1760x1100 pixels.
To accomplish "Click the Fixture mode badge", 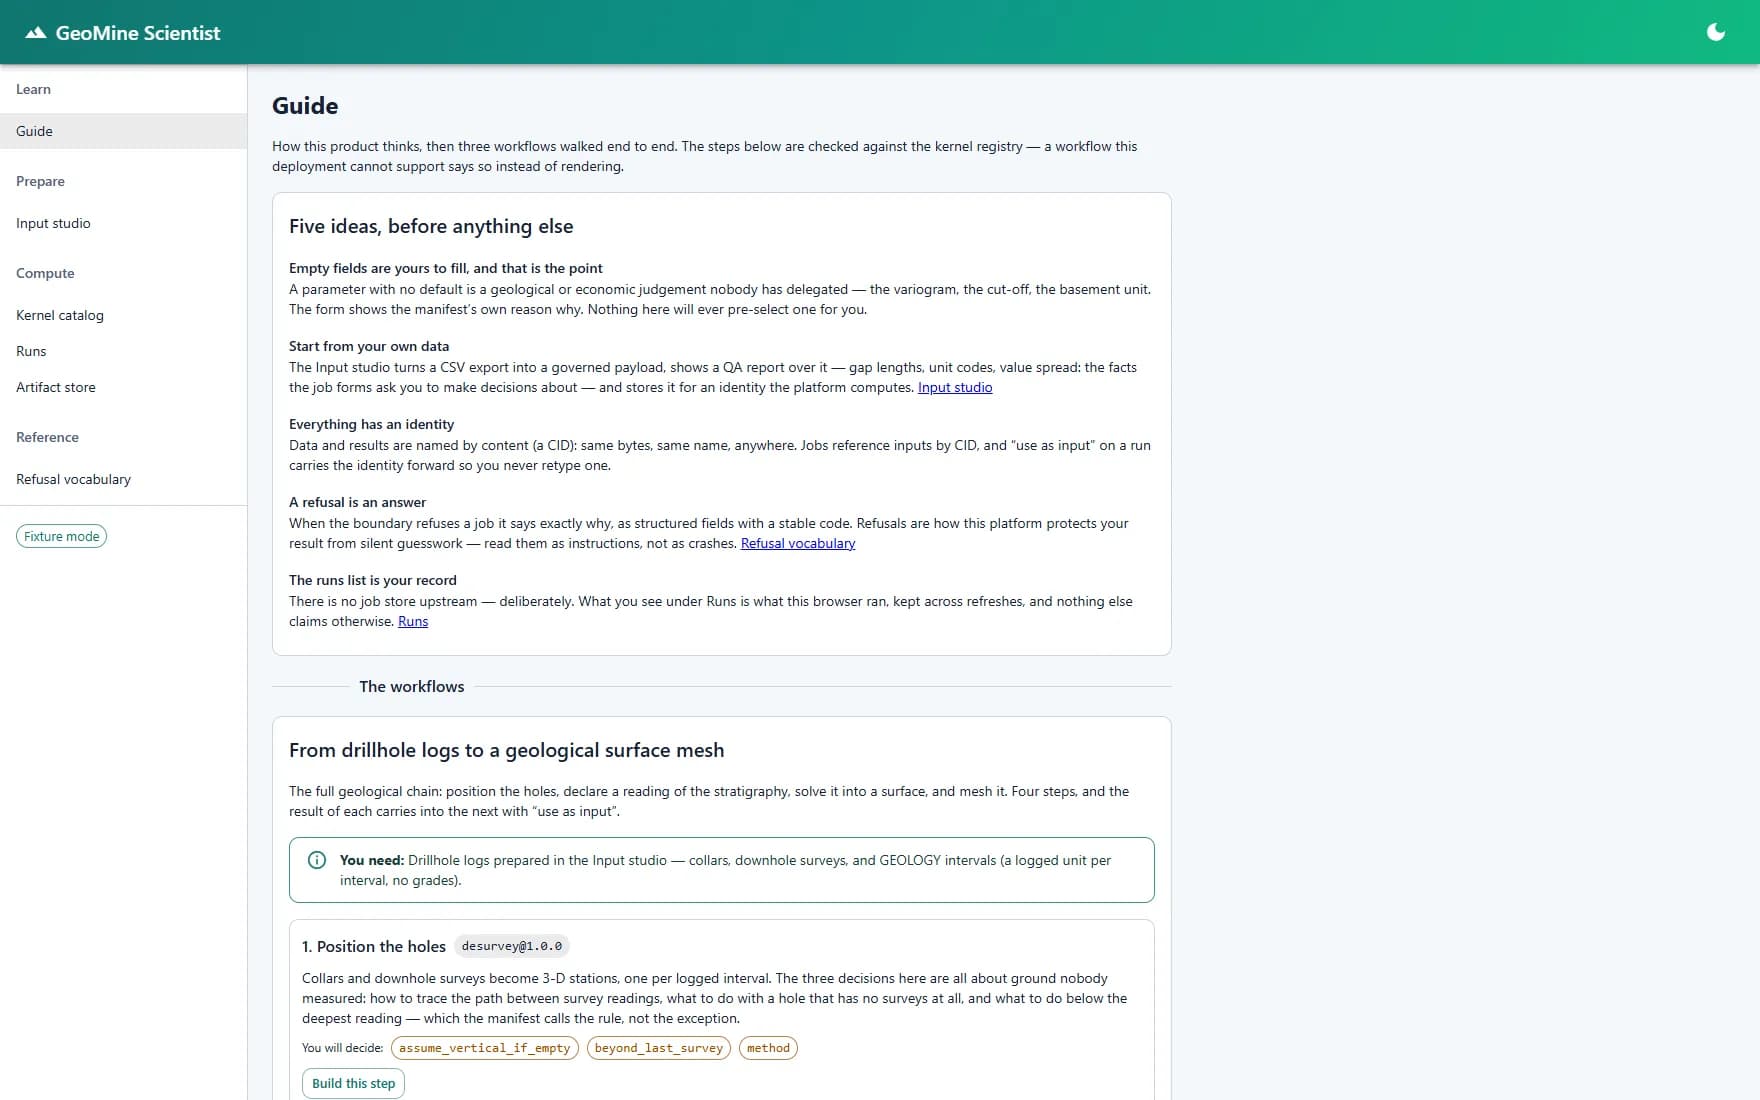I will [x=61, y=536].
